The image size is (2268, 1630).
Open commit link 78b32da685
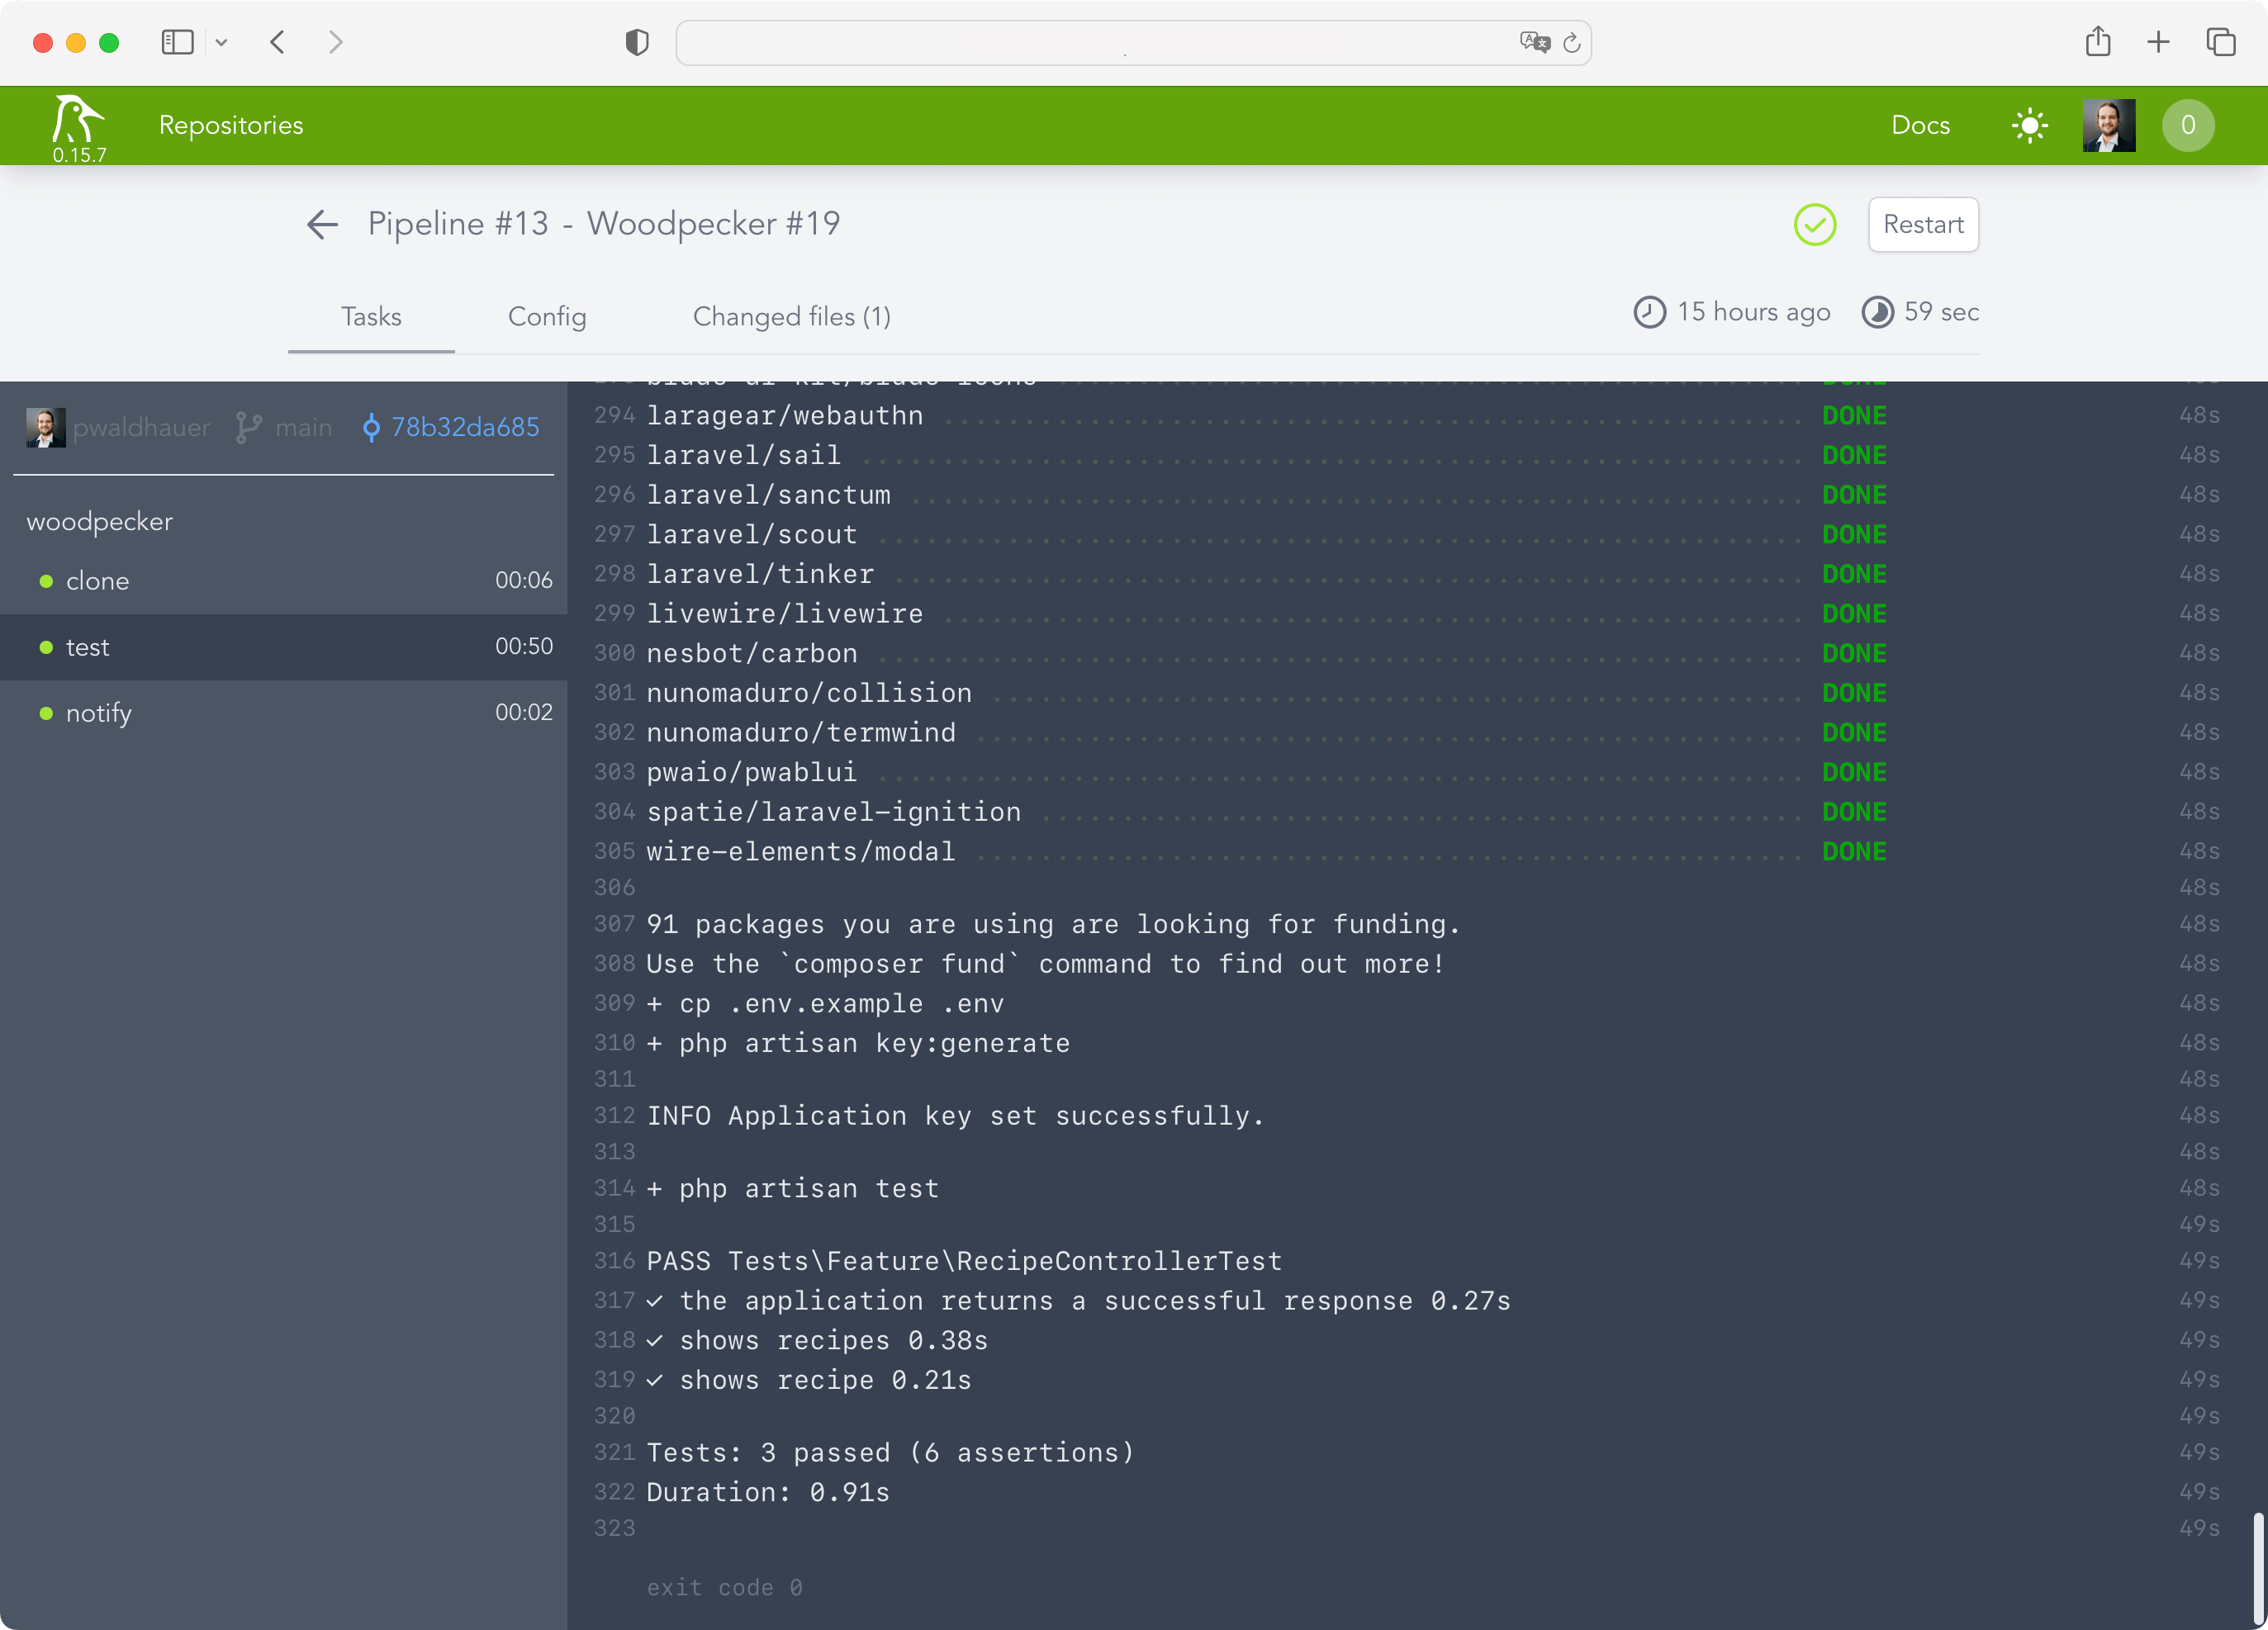point(464,427)
